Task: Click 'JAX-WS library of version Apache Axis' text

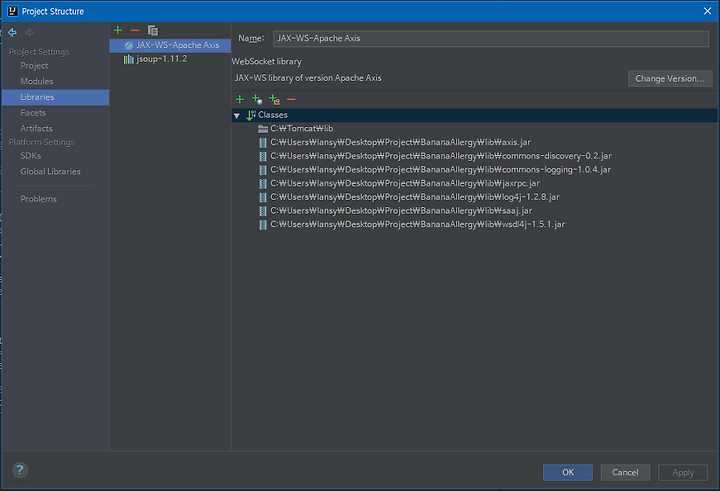Action: [308, 78]
